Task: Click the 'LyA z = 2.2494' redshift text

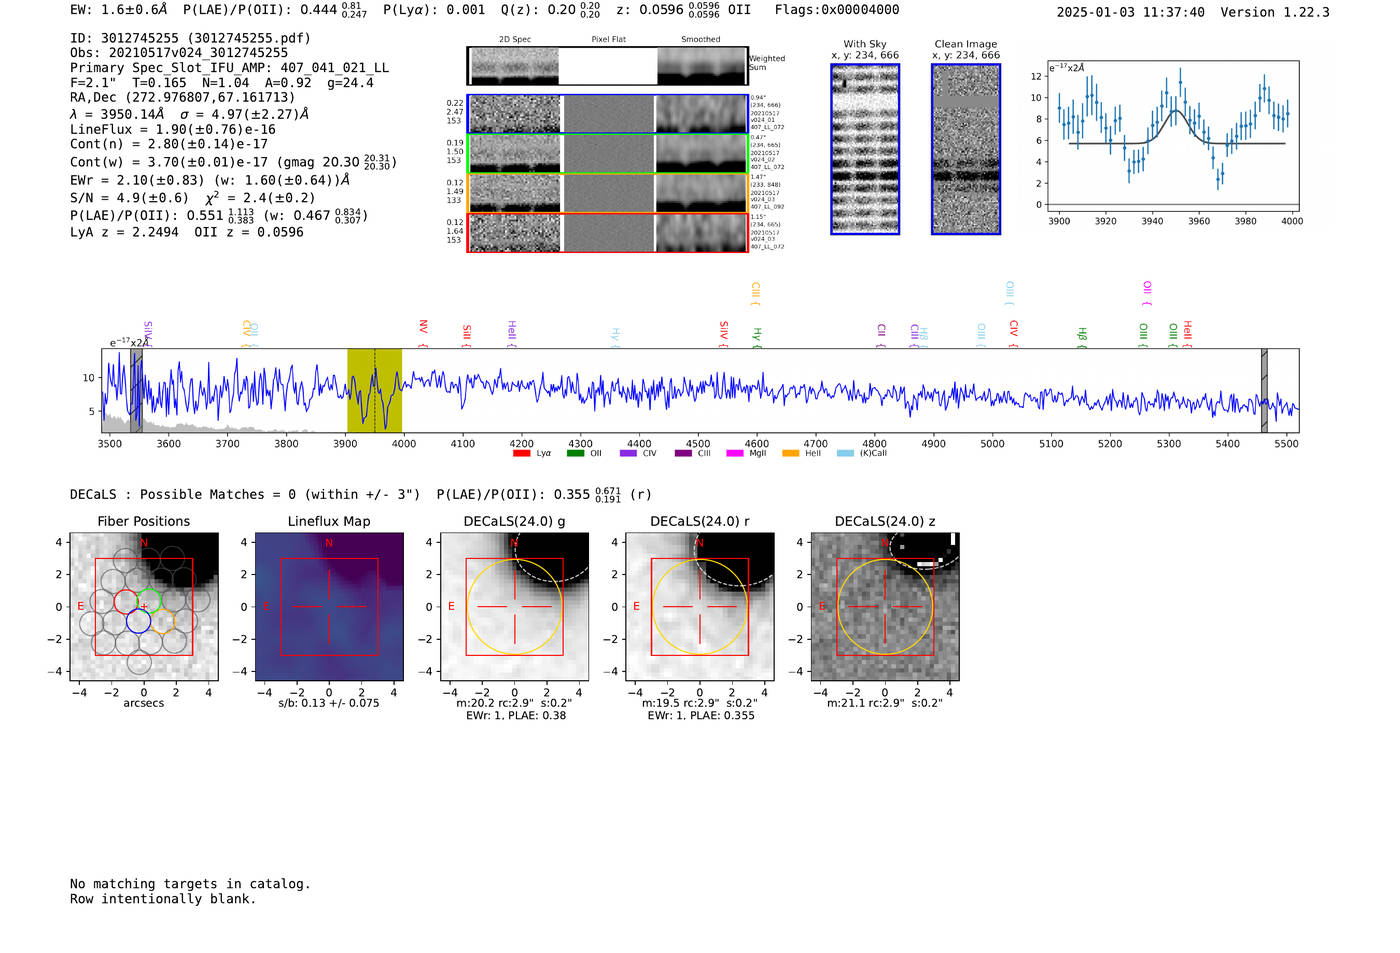Action: point(124,232)
